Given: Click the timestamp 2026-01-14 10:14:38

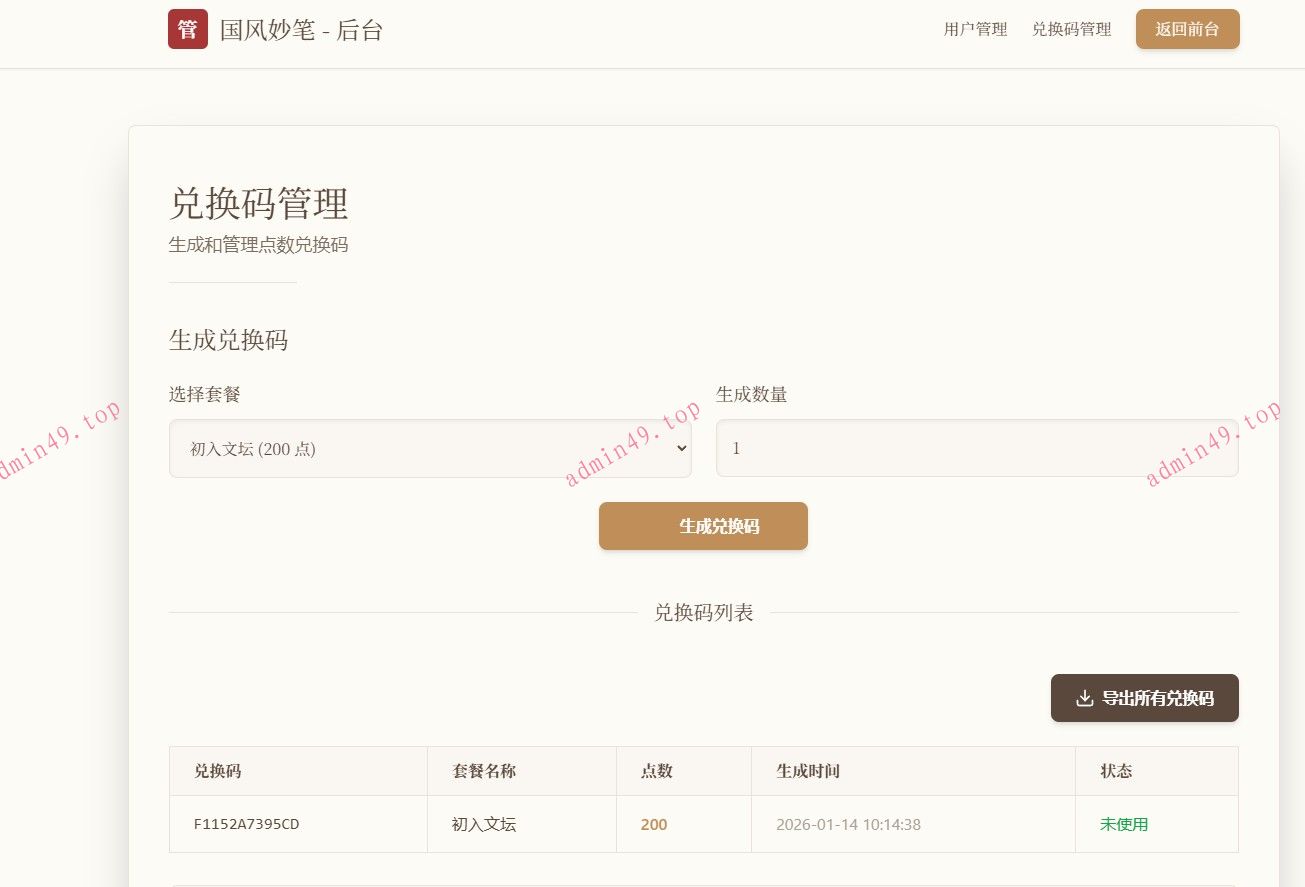Looking at the screenshot, I should 848,825.
